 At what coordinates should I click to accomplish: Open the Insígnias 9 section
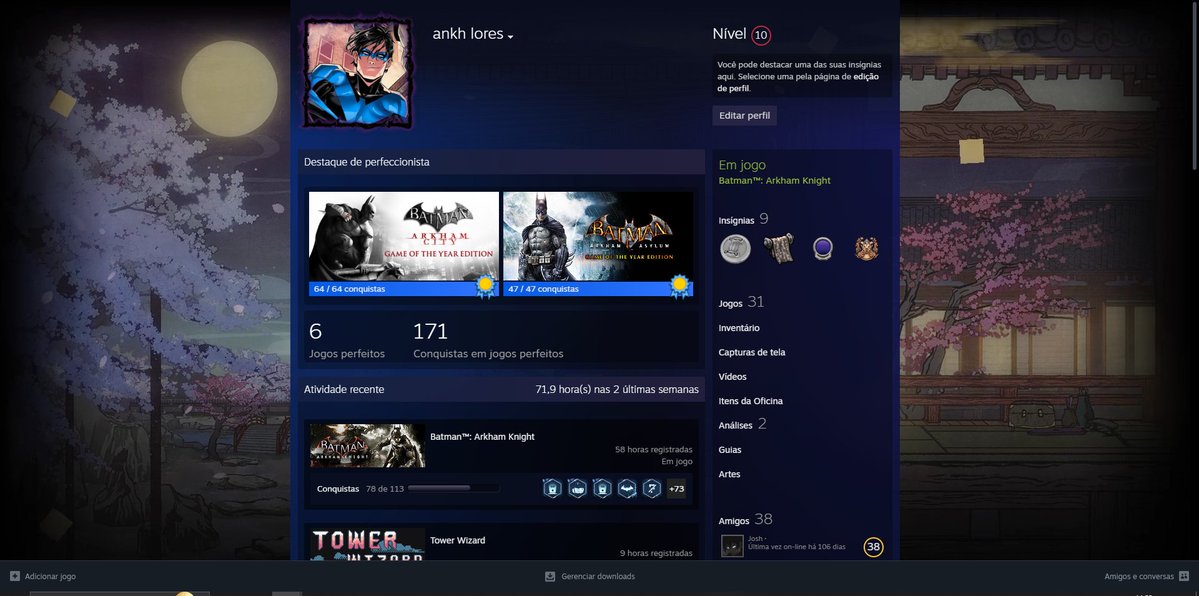coord(743,220)
